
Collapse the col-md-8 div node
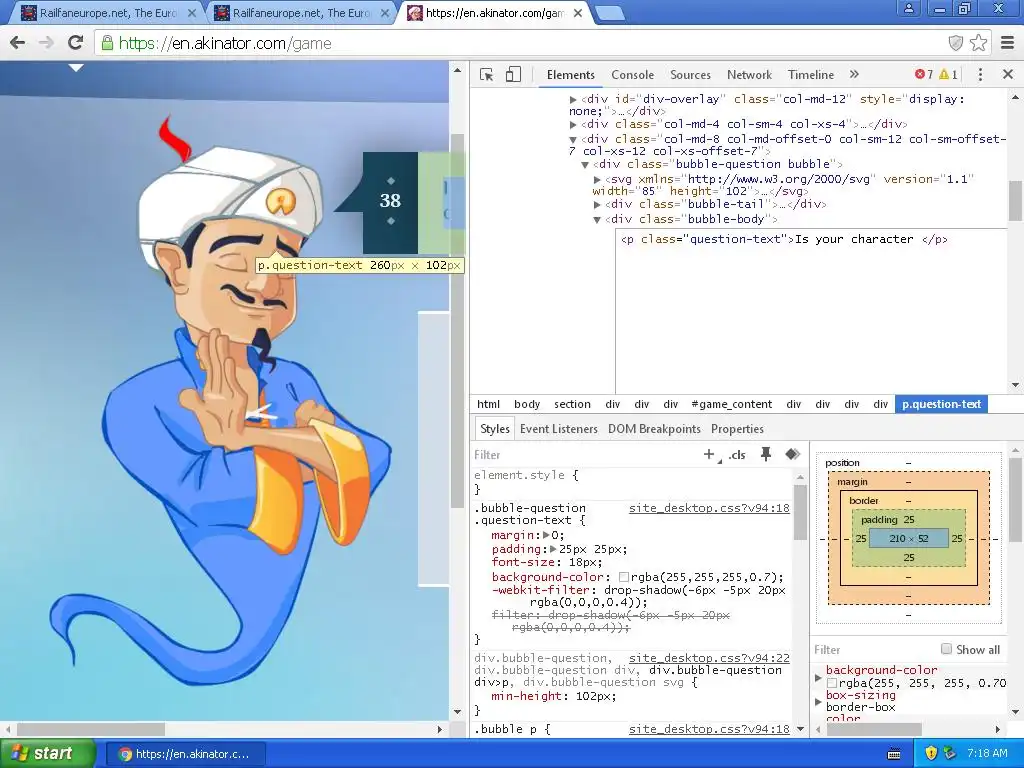point(573,139)
